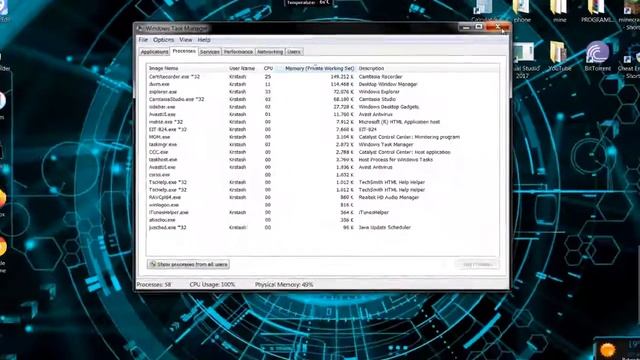Minimize the Windows Task Manager window
The width and height of the screenshot is (640, 360).
(465, 27)
